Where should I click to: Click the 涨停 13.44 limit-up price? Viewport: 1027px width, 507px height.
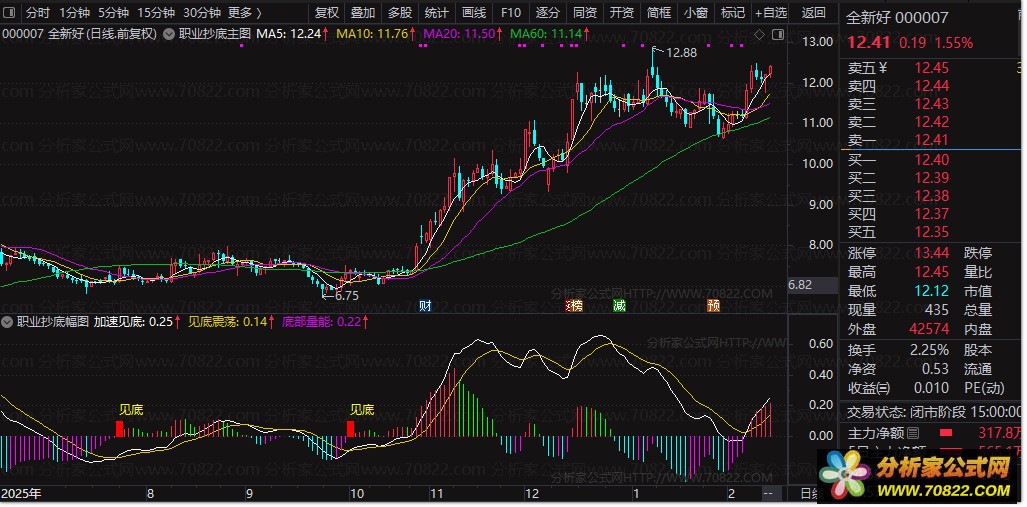932,253
